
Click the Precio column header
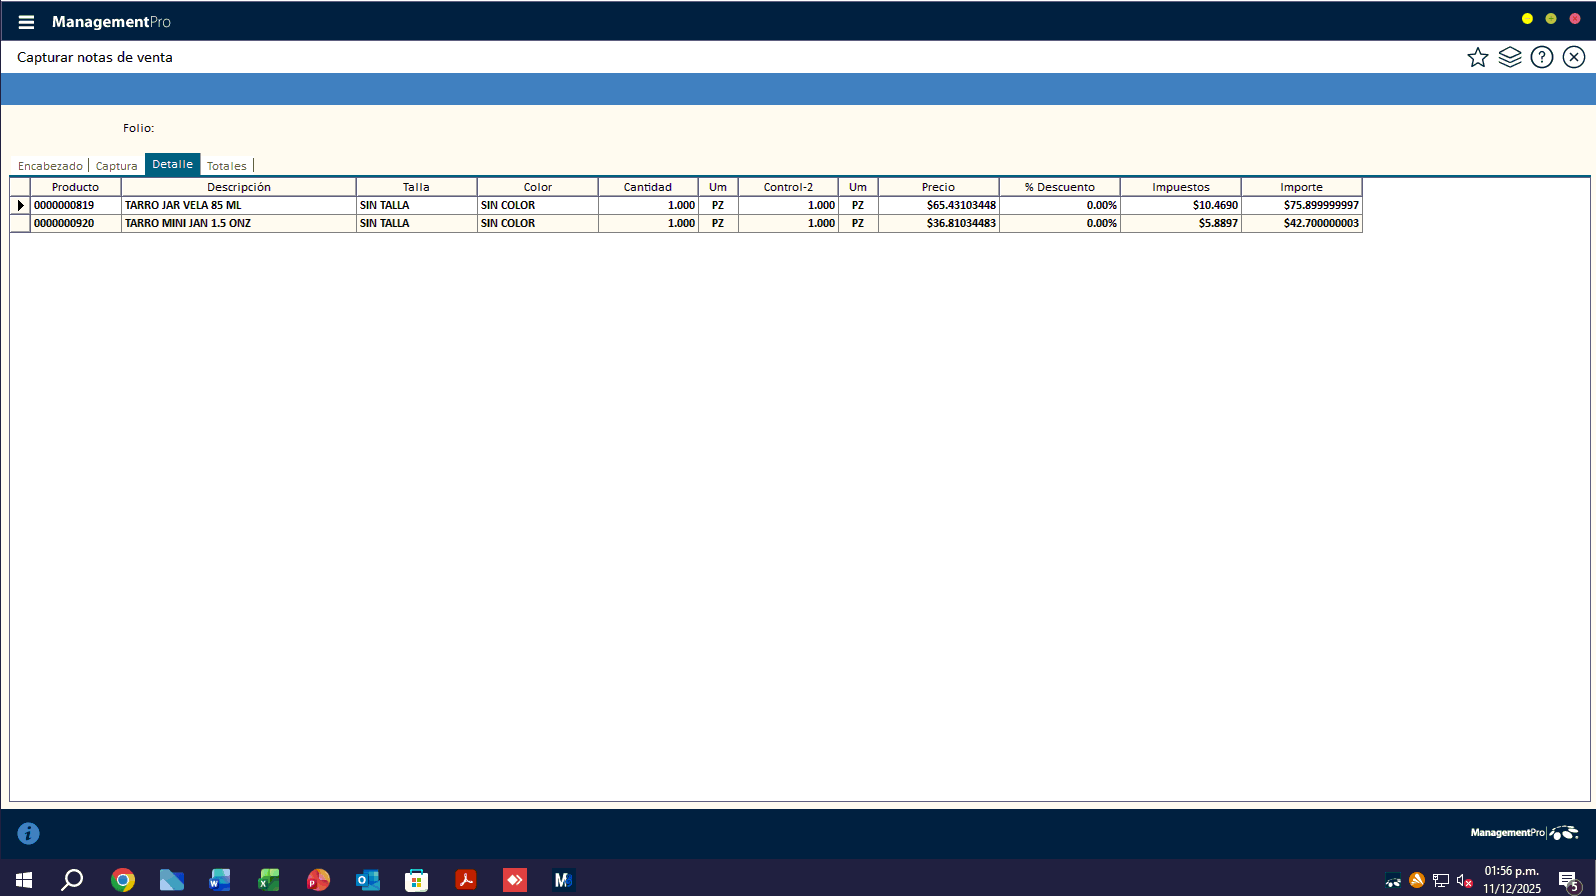938,187
